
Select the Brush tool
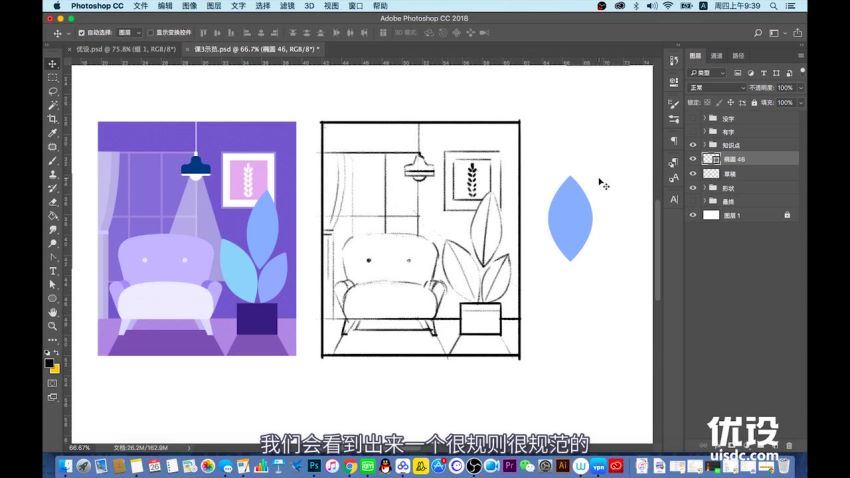(53, 161)
